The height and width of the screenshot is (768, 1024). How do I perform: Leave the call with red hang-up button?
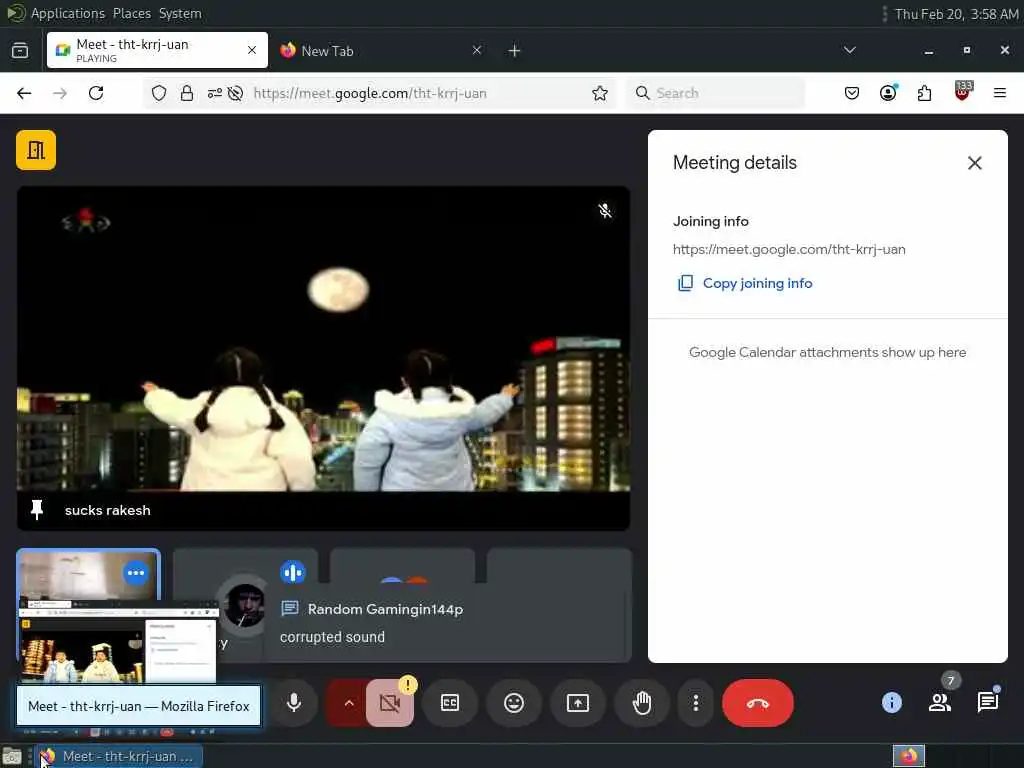point(758,703)
